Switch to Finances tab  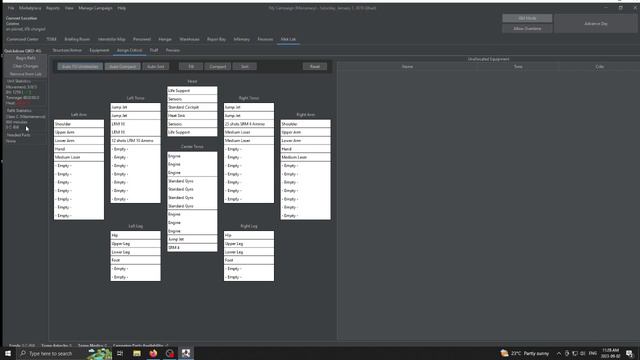[x=265, y=39]
